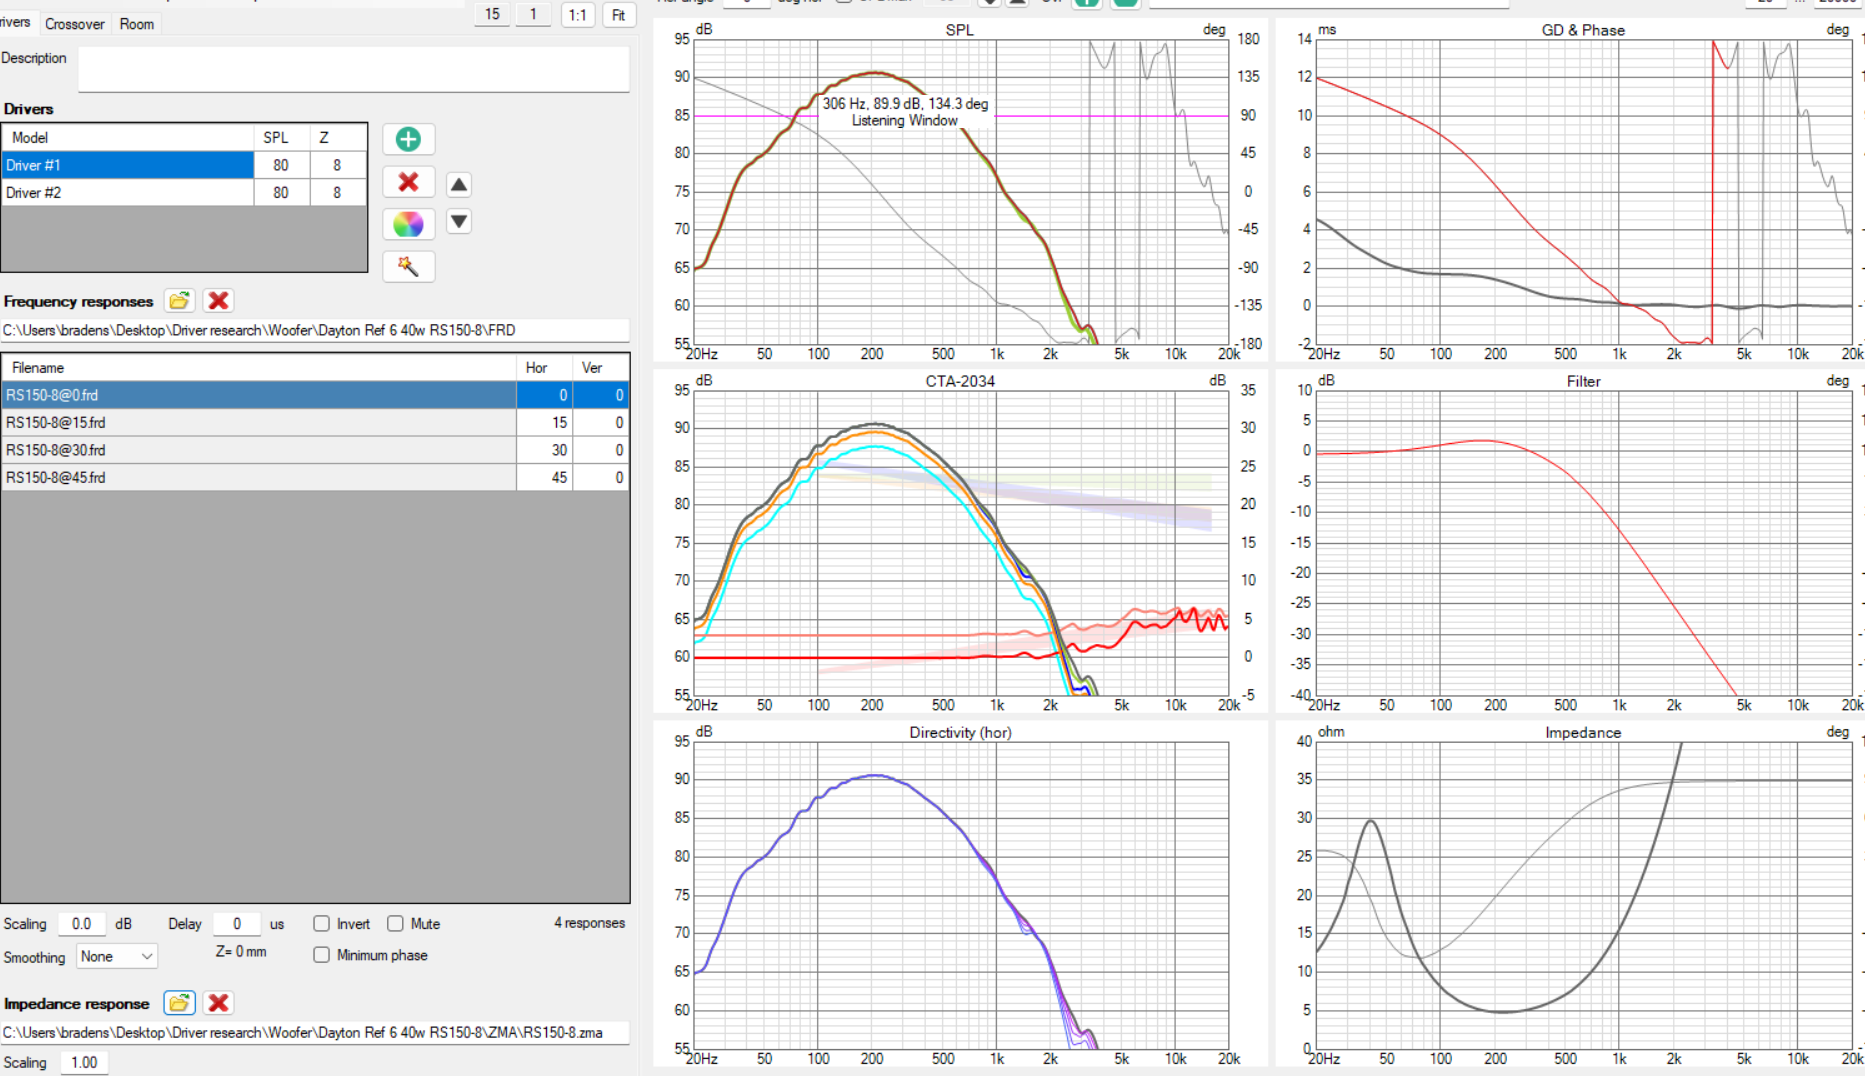Open the driver color wheel picker

pyautogui.click(x=408, y=224)
